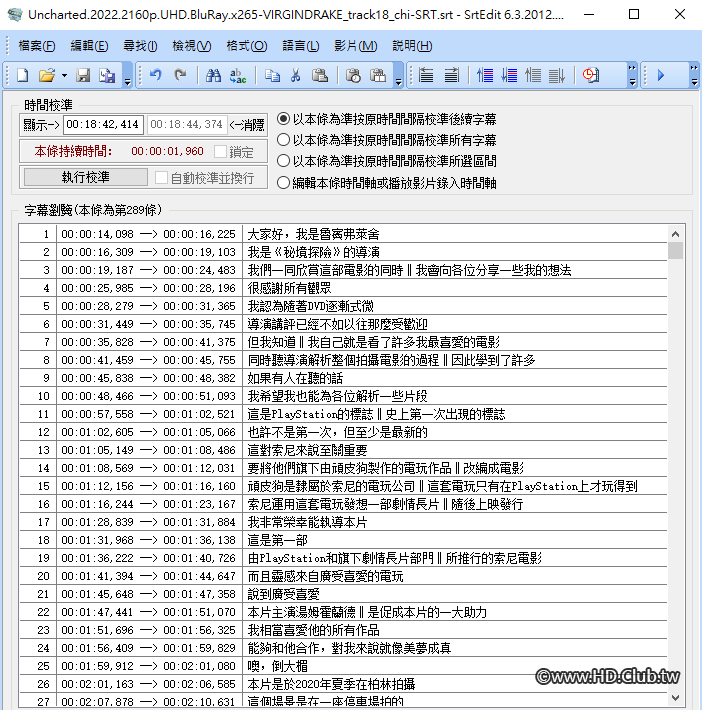Viewport: 702px width, 710px height.
Task: Open the 語言(L) menu
Action: (301, 46)
